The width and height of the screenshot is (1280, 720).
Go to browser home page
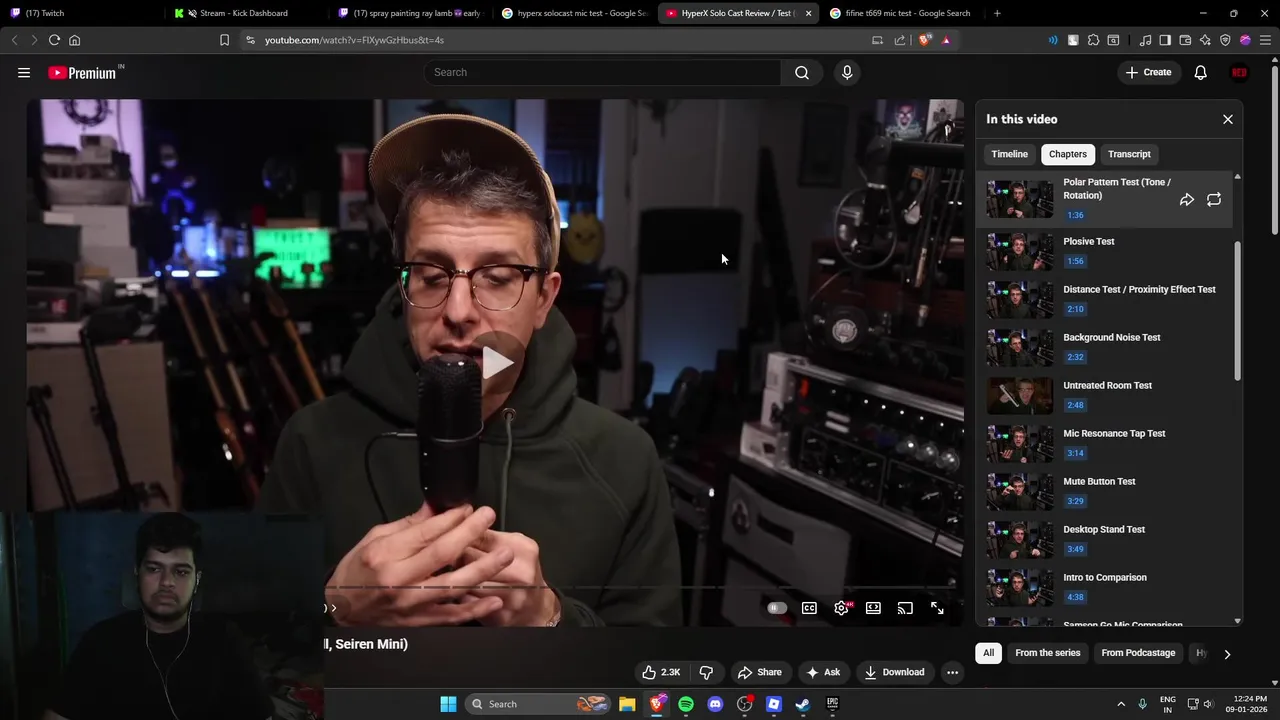[x=74, y=40]
